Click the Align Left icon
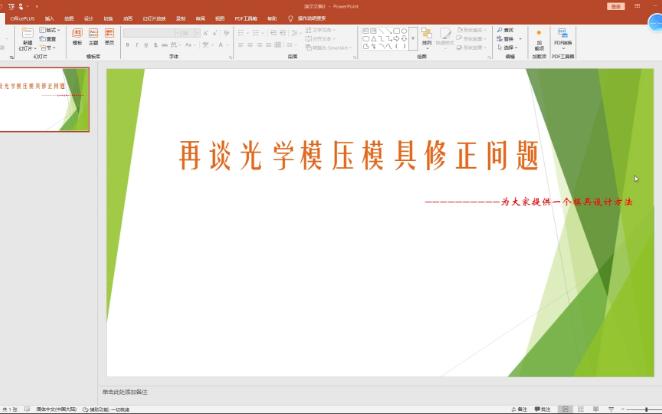The height and width of the screenshot is (414, 662). 241,45
